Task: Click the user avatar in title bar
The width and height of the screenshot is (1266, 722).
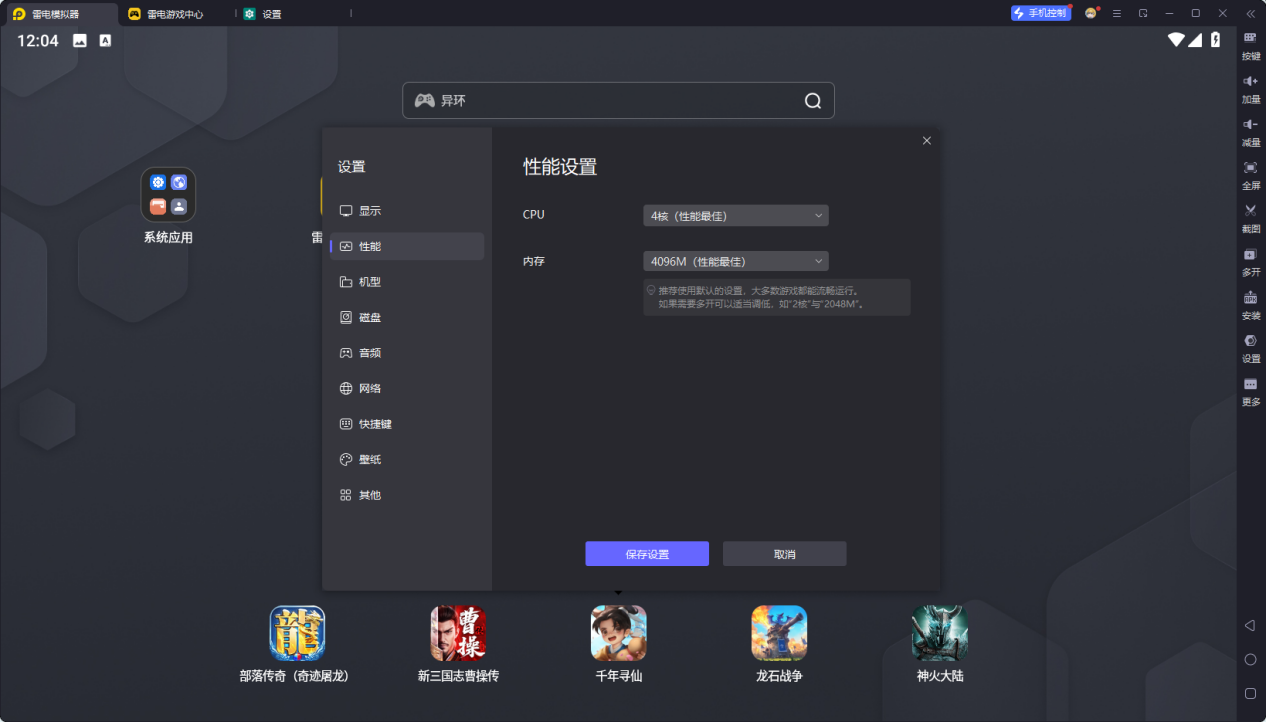Action: pos(1091,13)
